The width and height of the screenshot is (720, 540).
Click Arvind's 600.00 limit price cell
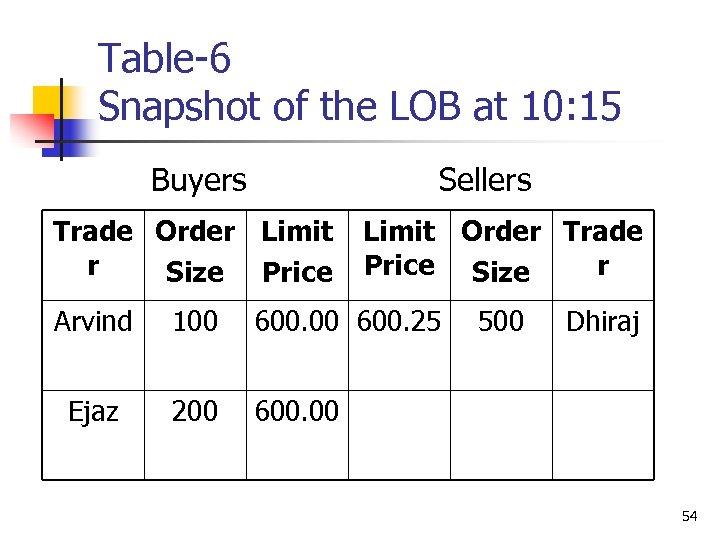point(297,322)
